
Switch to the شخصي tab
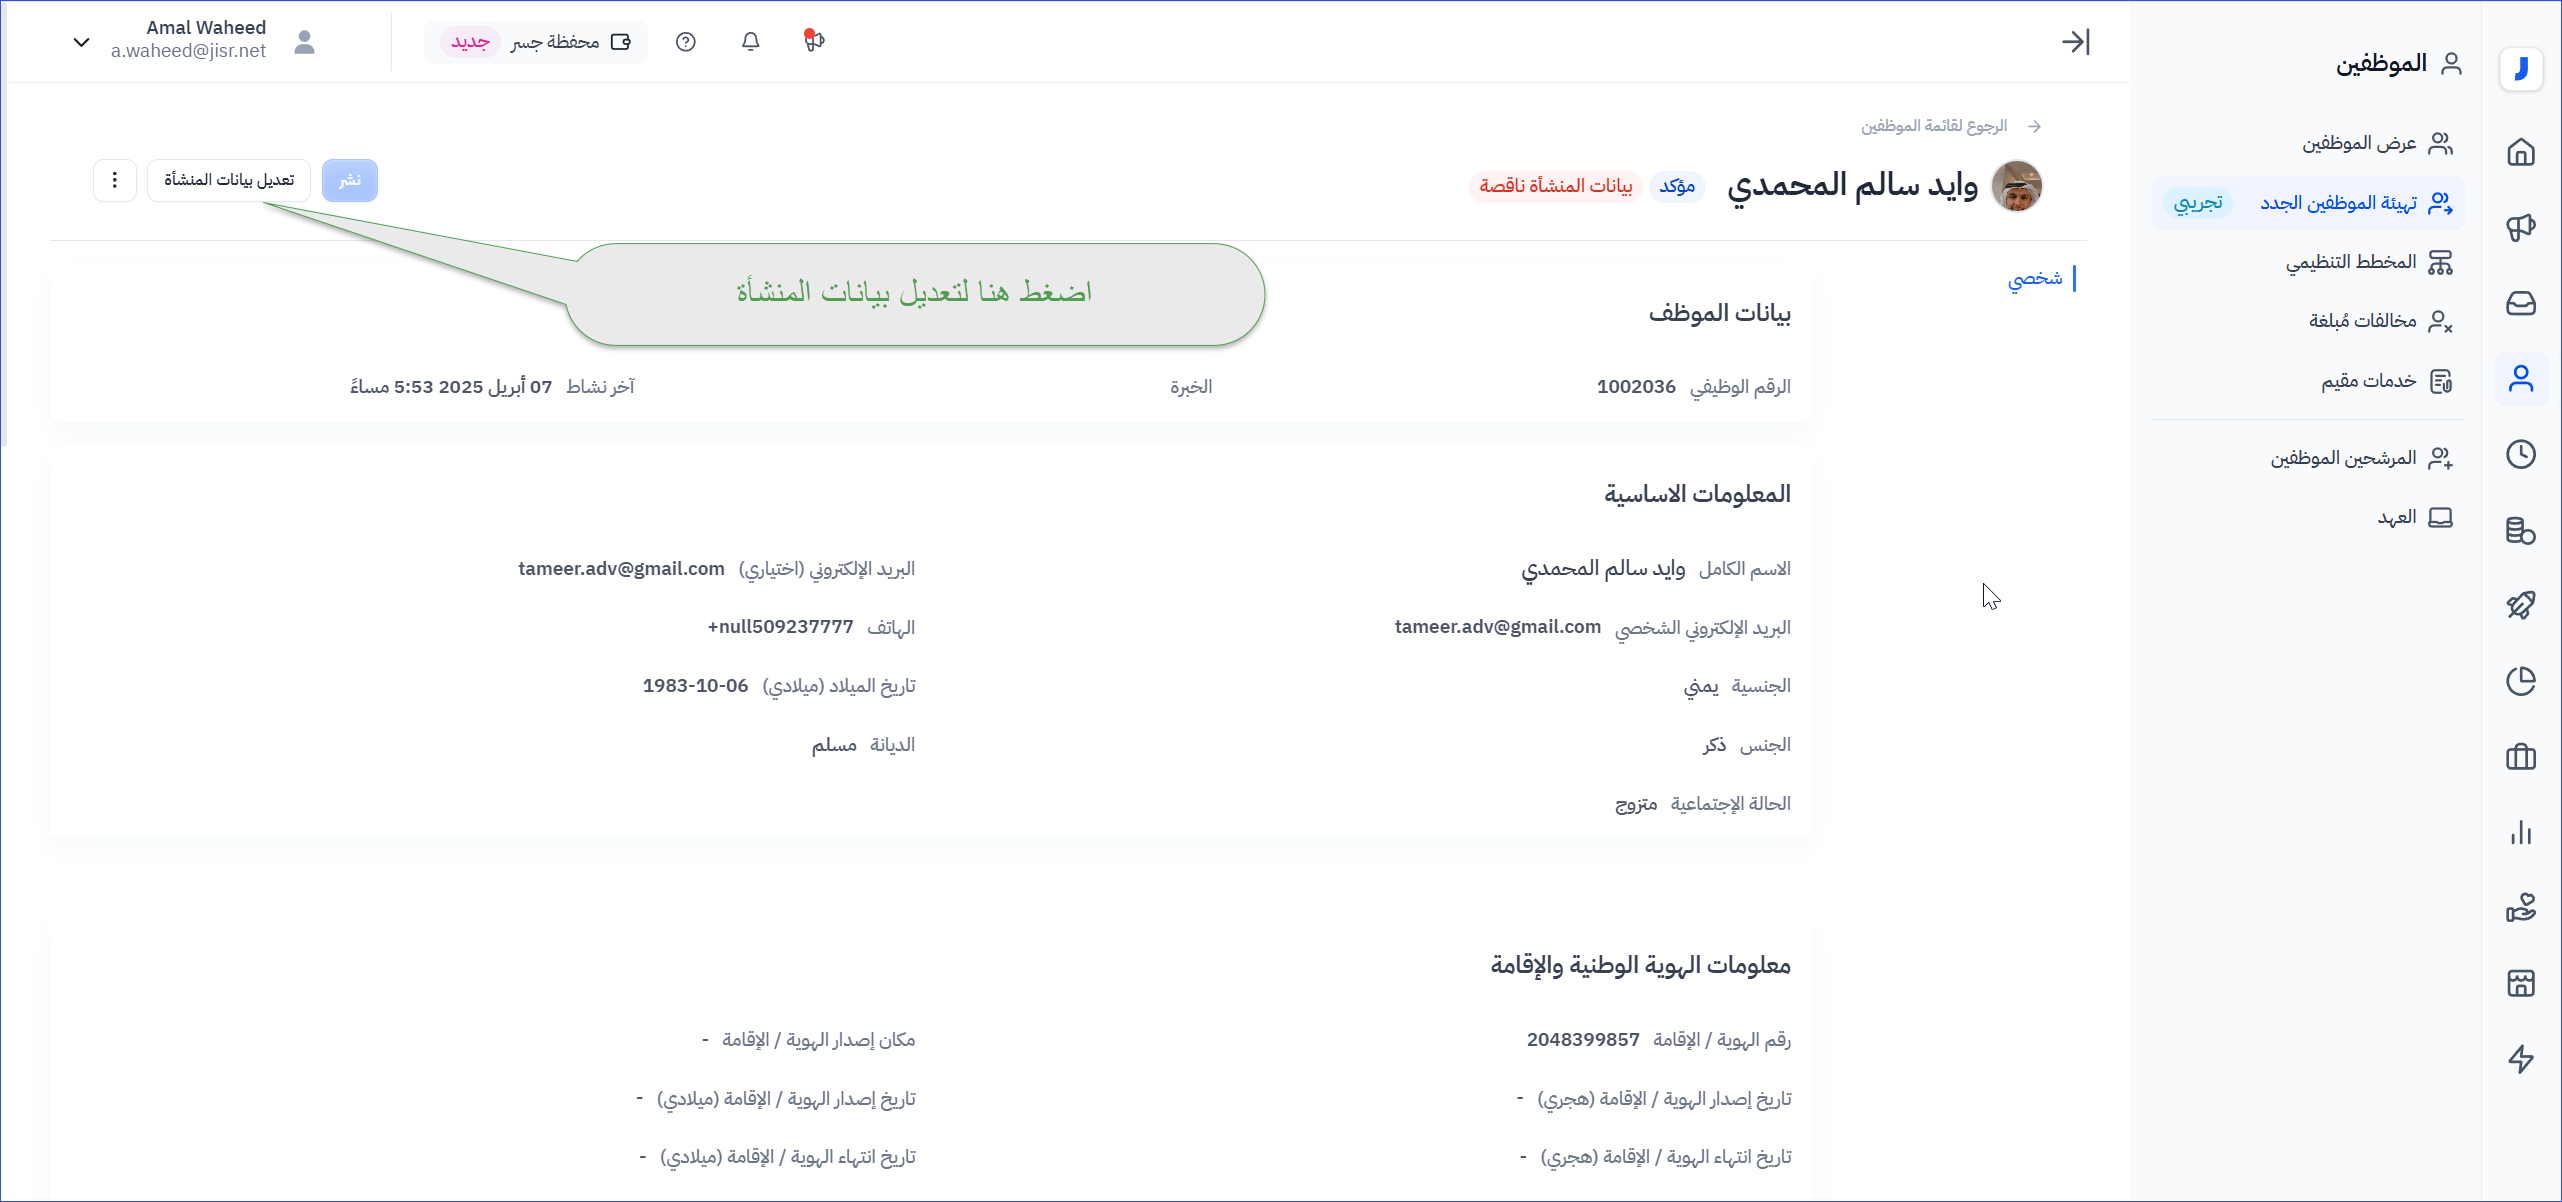click(x=2035, y=278)
